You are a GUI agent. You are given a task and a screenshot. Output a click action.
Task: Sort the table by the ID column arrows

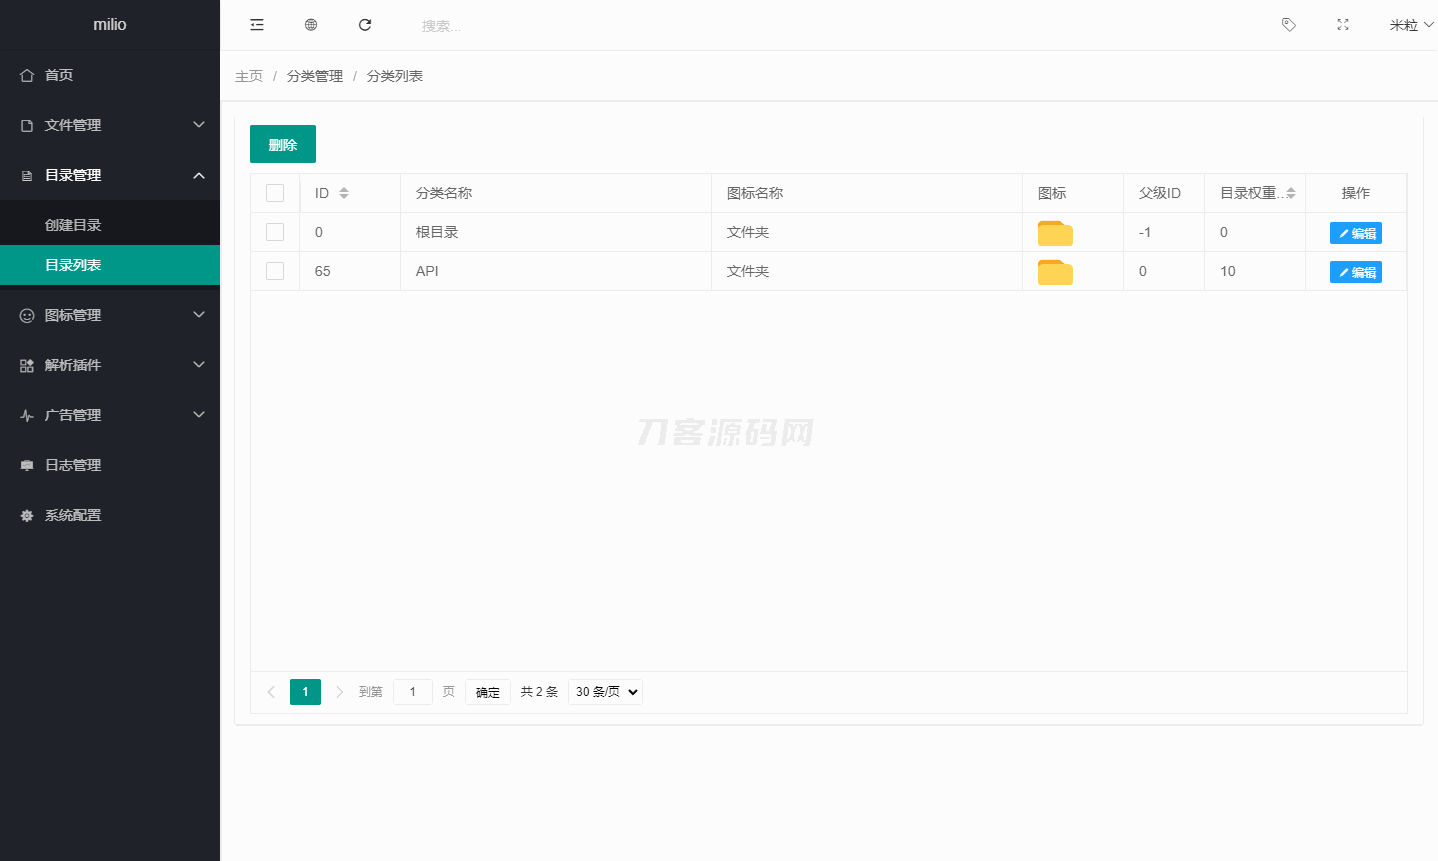pyautogui.click(x=344, y=193)
